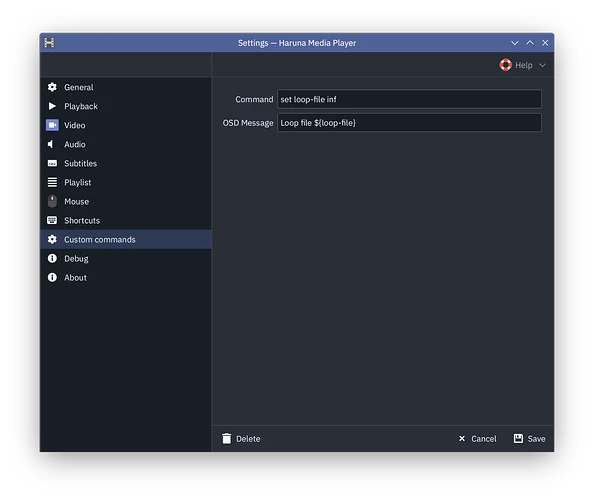
Task: Click the Mouse icon in sidebar
Action: tap(52, 201)
